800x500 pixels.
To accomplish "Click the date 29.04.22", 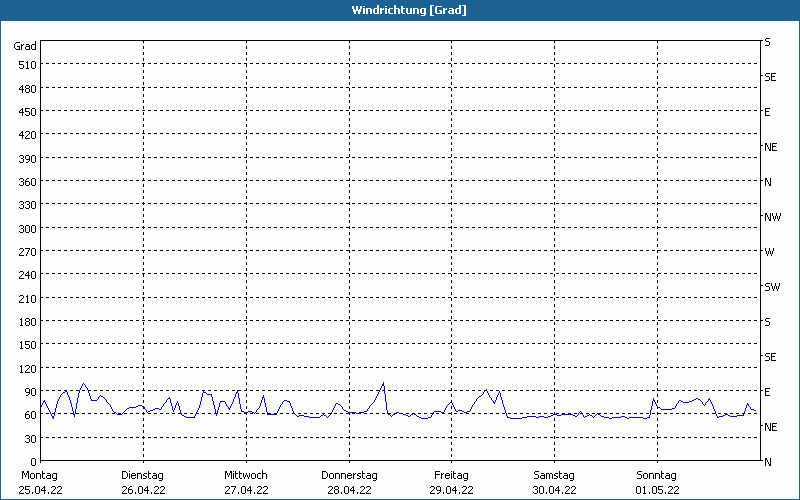I will point(452,490).
